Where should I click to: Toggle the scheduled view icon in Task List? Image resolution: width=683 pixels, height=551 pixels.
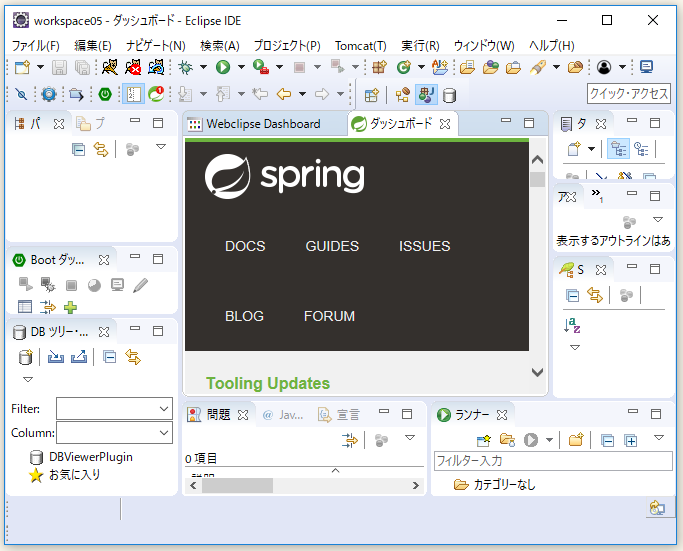(641, 149)
